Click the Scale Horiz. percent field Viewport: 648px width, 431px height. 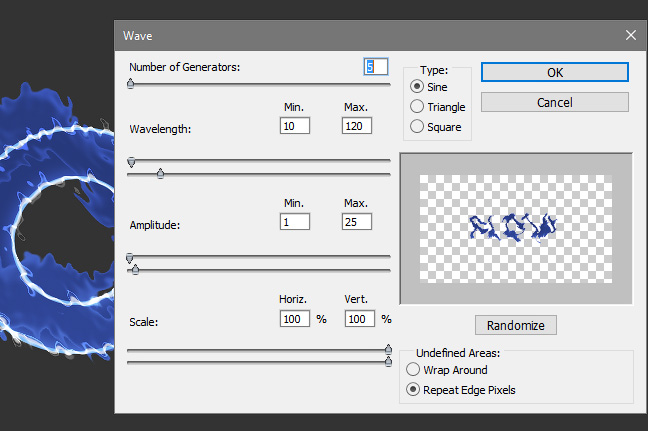click(x=295, y=319)
